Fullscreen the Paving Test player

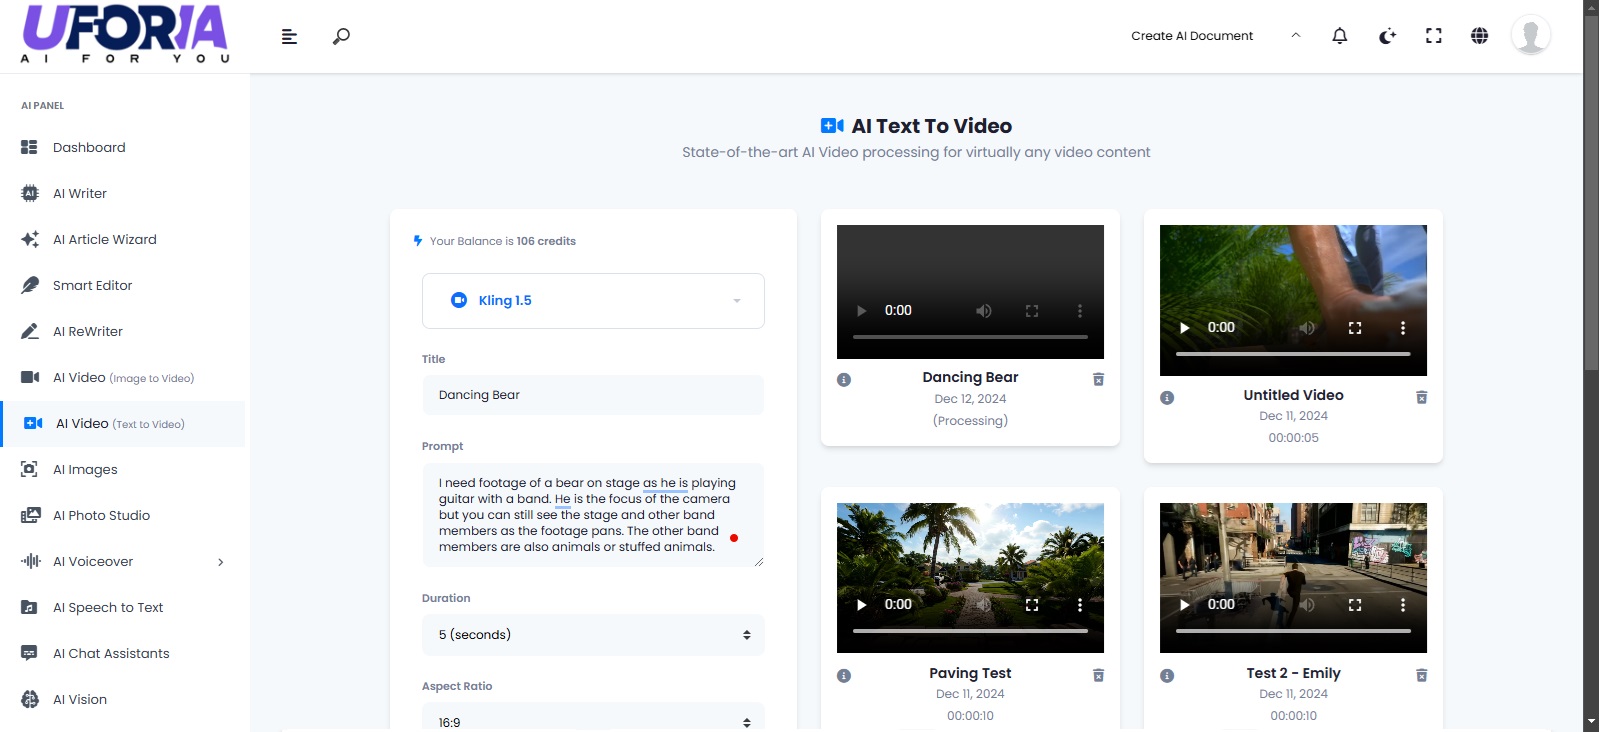click(1032, 605)
